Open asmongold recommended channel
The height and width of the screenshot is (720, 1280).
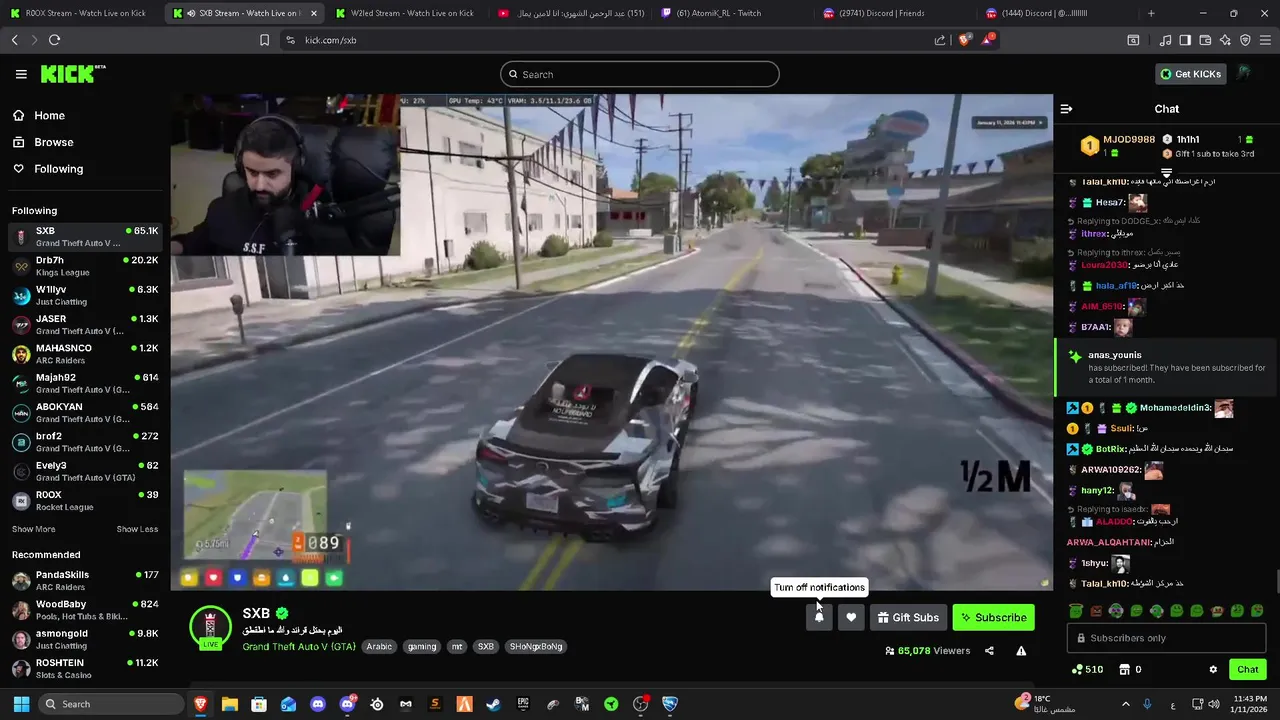[85, 639]
